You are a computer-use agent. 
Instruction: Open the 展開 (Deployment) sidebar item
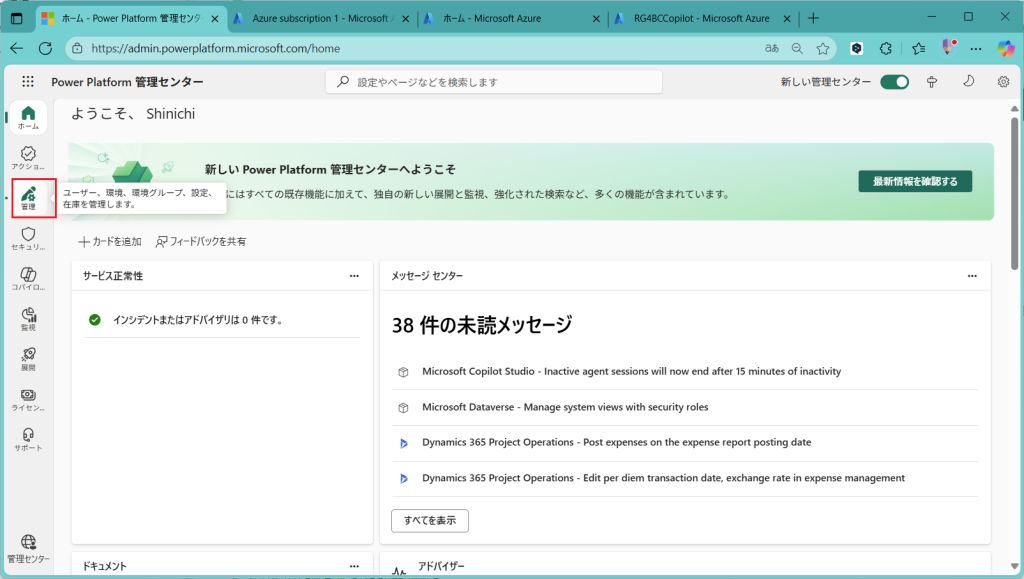coord(28,359)
